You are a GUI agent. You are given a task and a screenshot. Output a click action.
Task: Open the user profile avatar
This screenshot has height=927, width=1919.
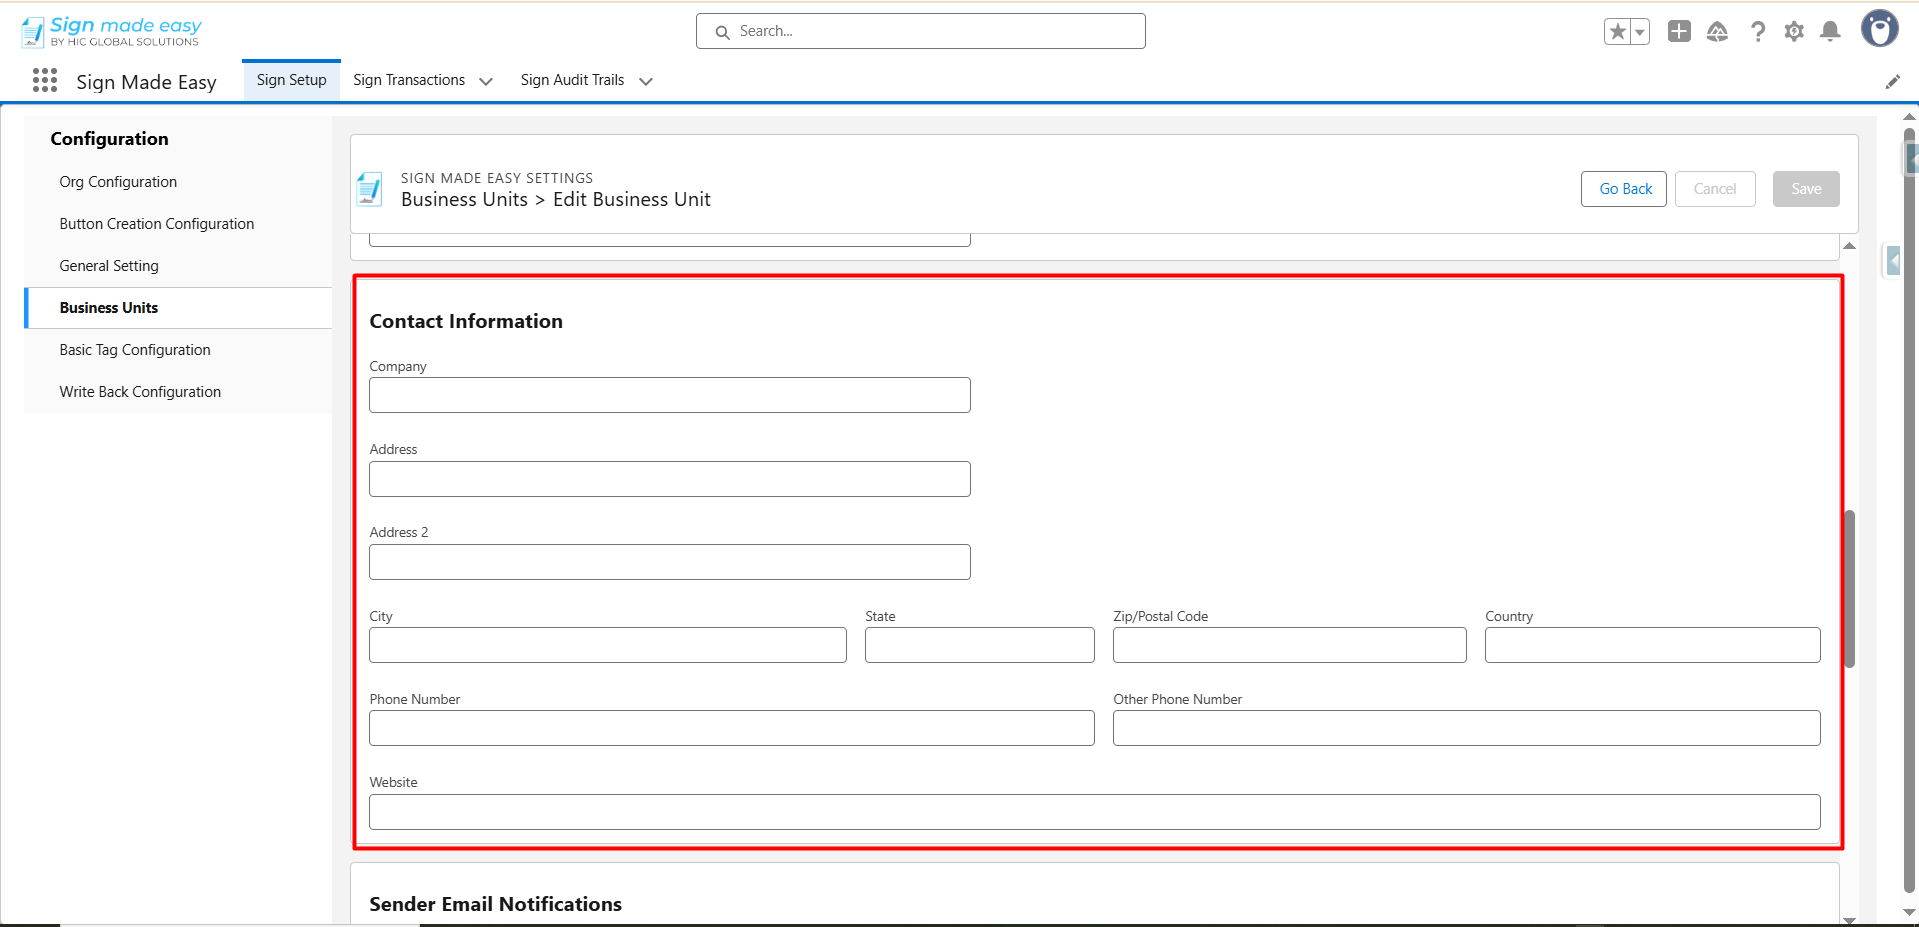pos(1879,29)
